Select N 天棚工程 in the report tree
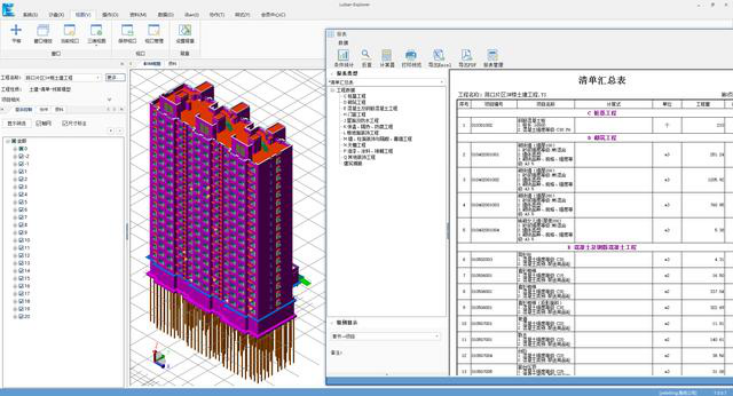This screenshot has width=734, height=397. [x=355, y=145]
